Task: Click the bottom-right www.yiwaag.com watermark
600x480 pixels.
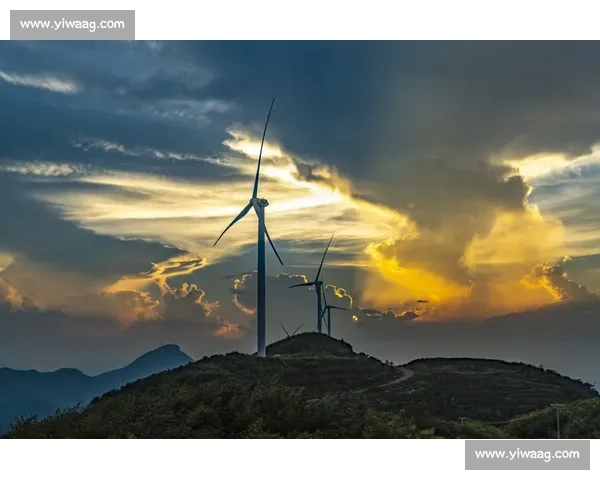Action: coord(527,455)
